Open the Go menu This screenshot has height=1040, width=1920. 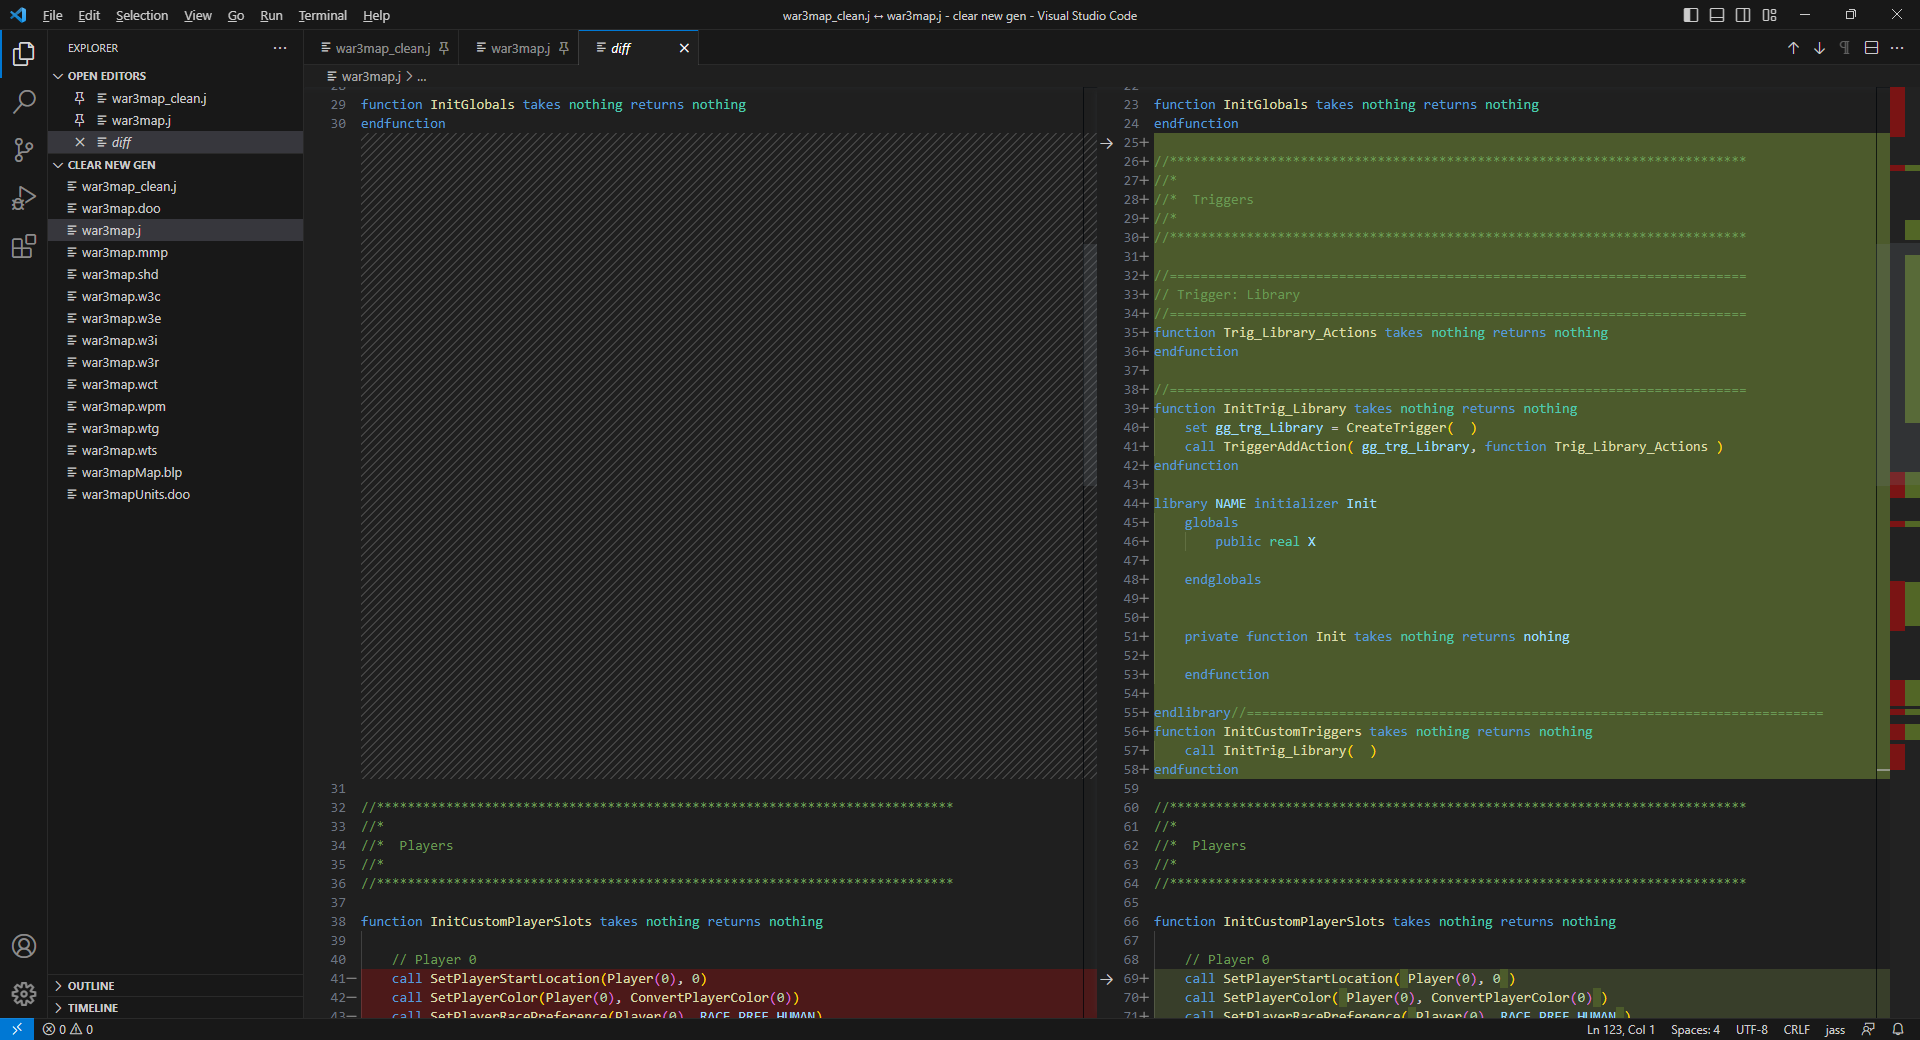(236, 15)
